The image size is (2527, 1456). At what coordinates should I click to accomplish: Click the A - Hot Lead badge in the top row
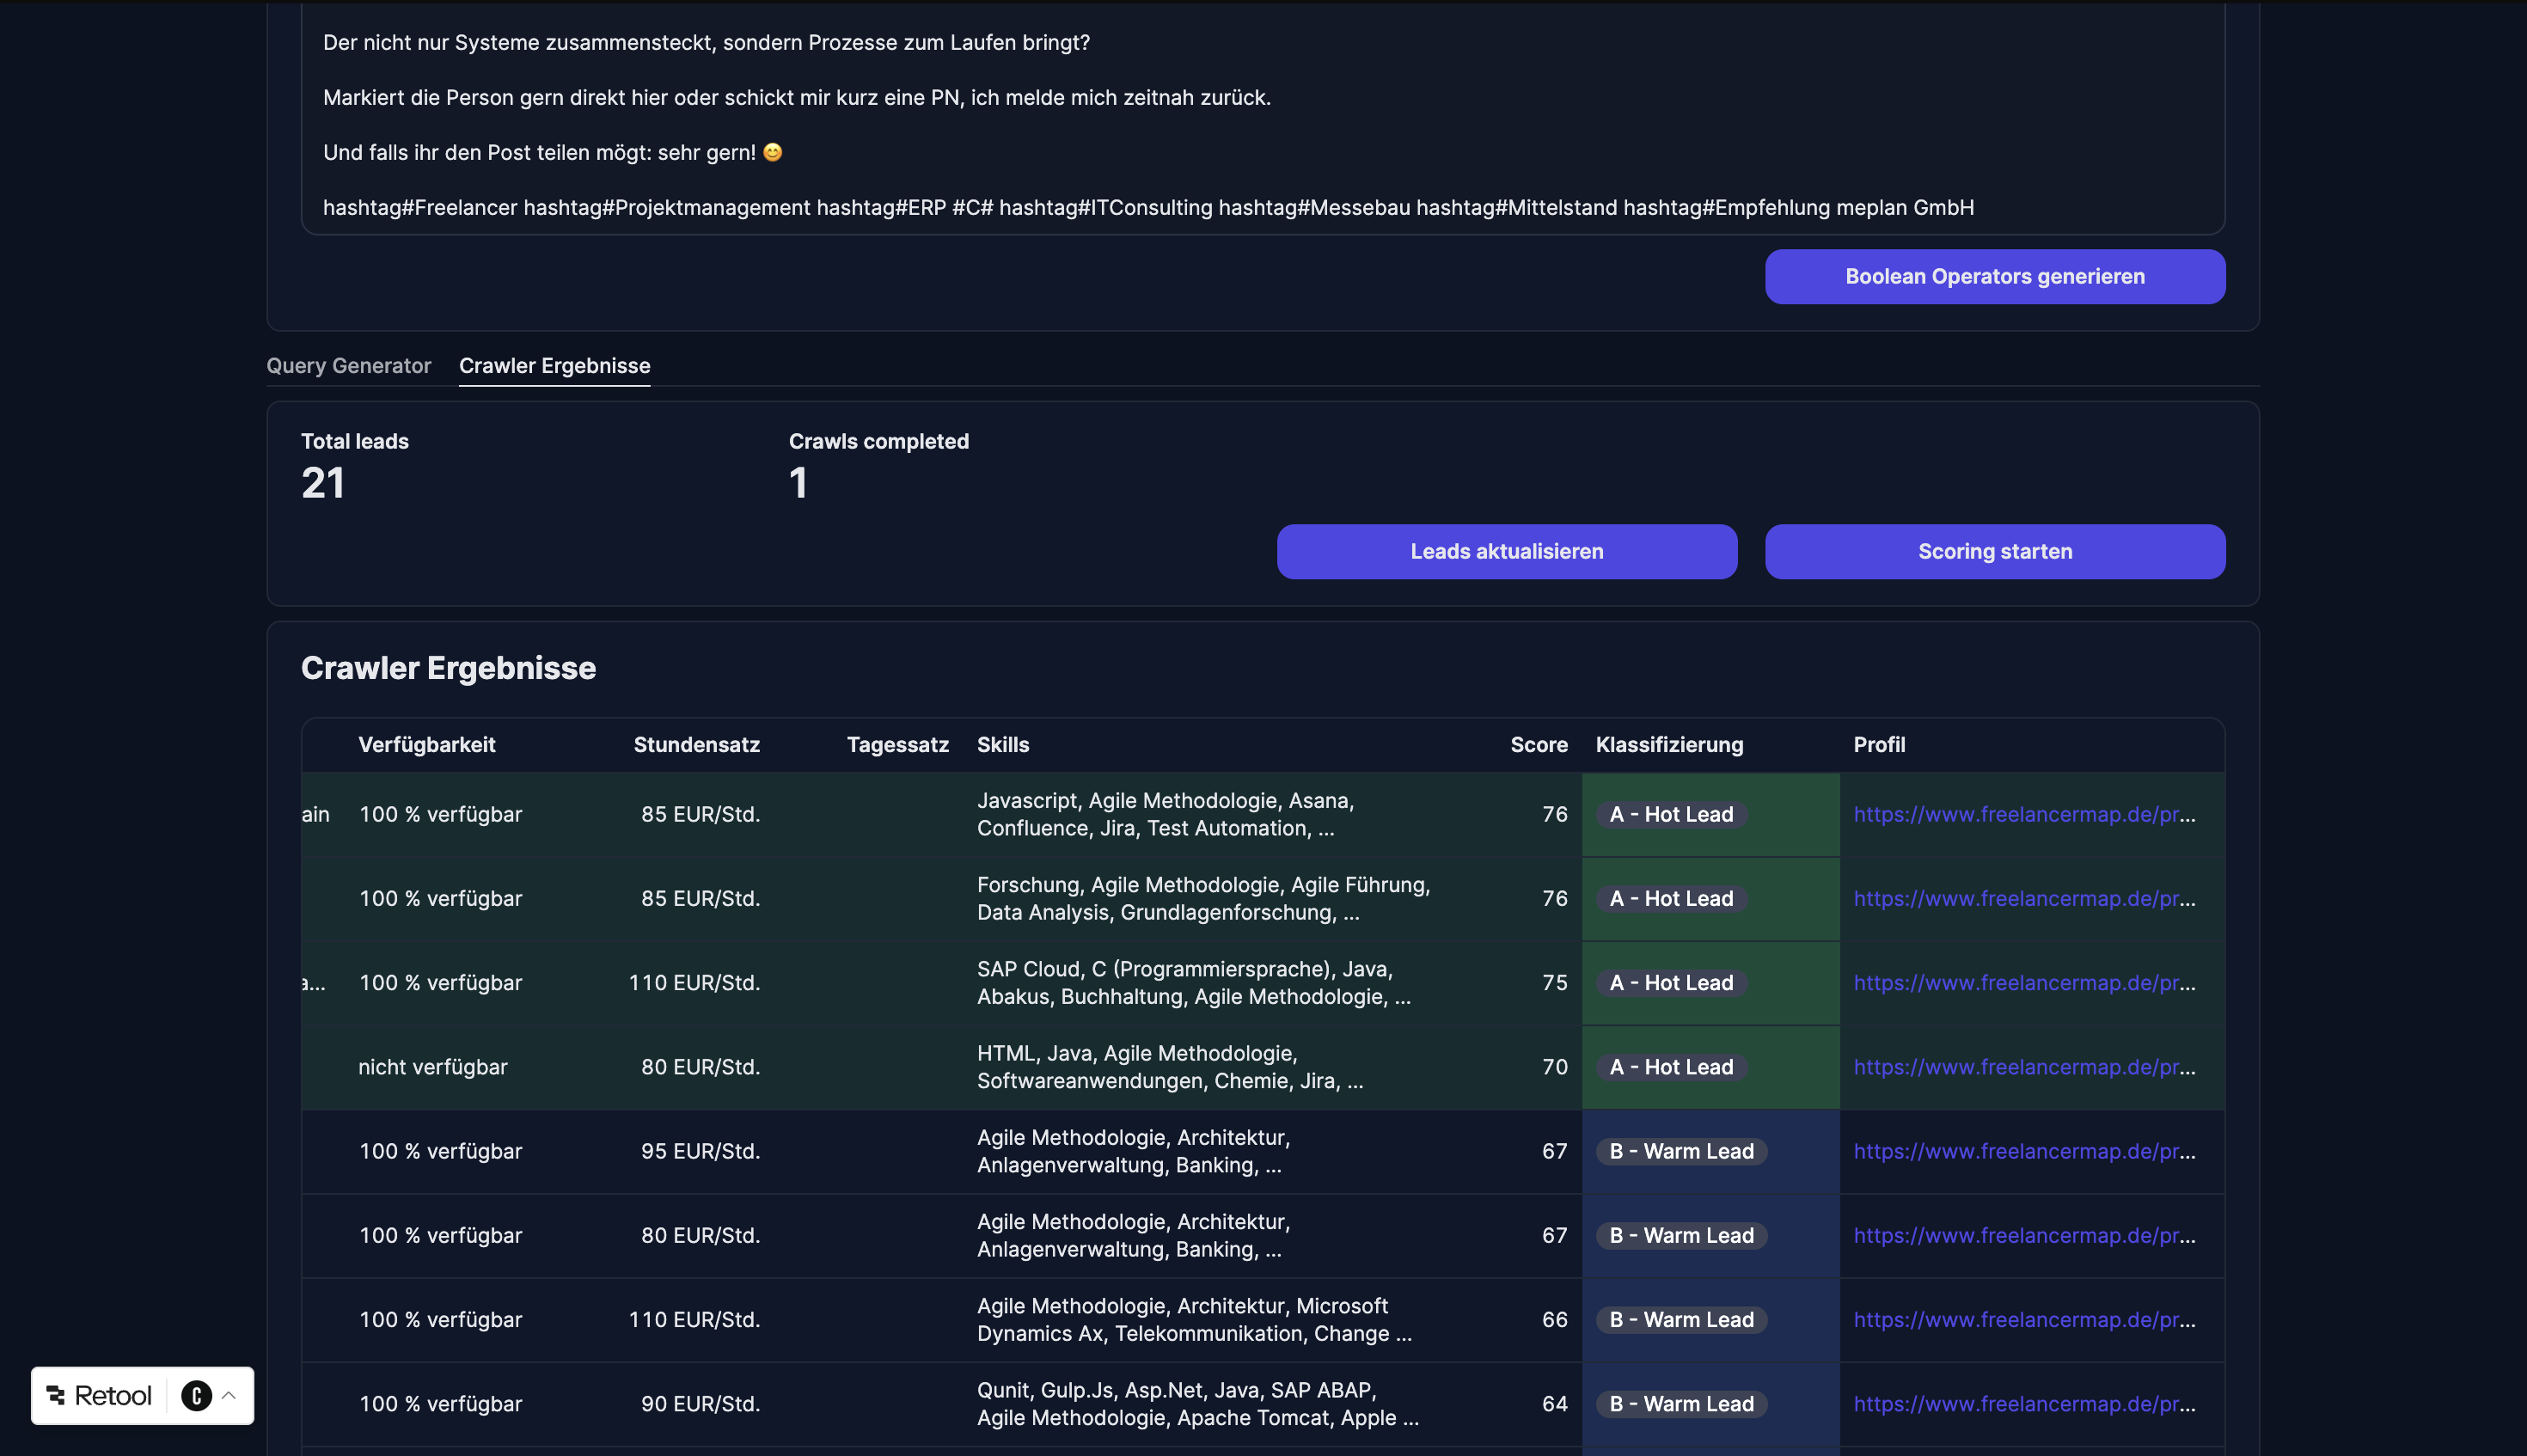1670,814
